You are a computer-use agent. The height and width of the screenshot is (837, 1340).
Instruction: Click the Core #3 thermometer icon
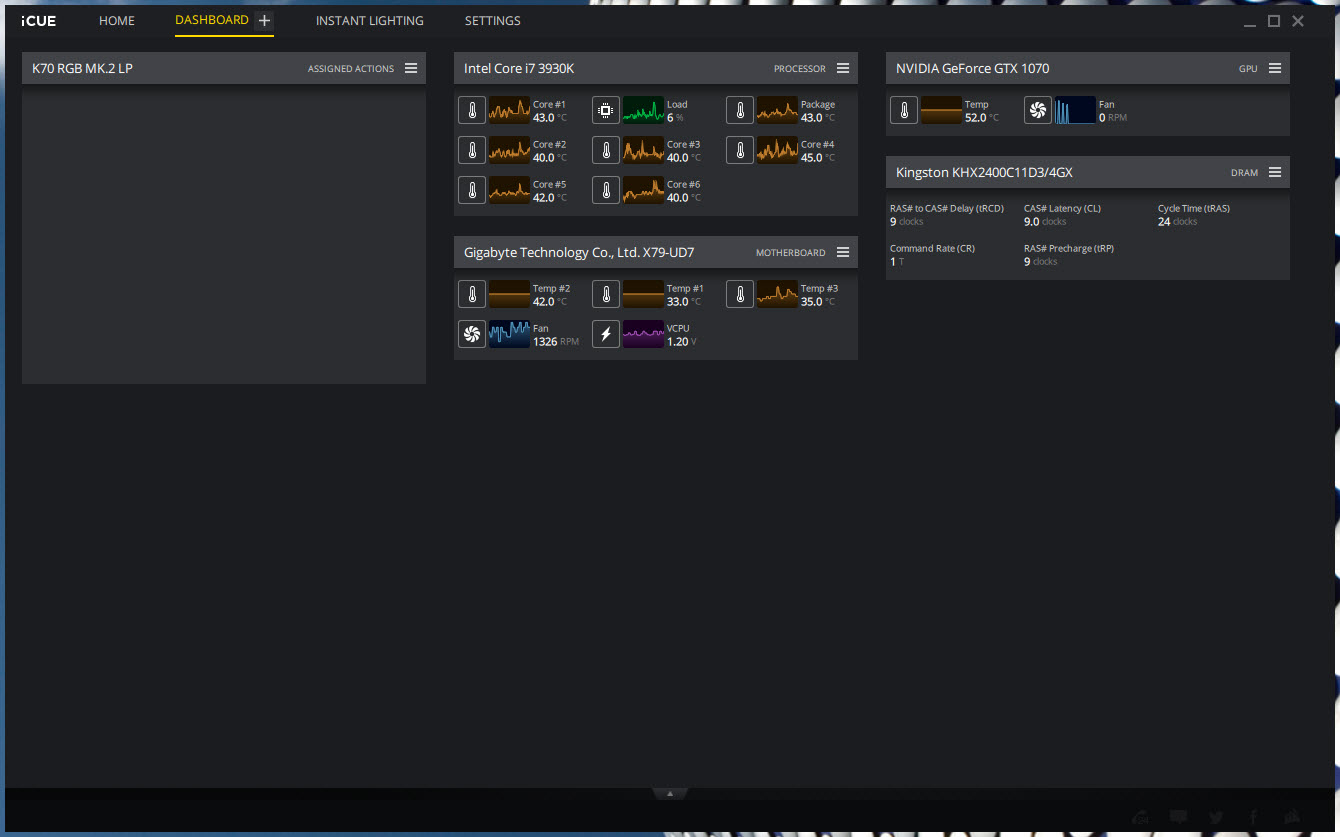click(606, 150)
